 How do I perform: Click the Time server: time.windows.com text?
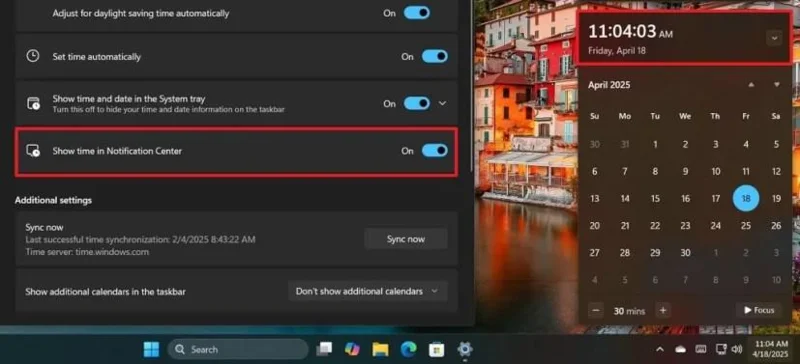point(87,252)
